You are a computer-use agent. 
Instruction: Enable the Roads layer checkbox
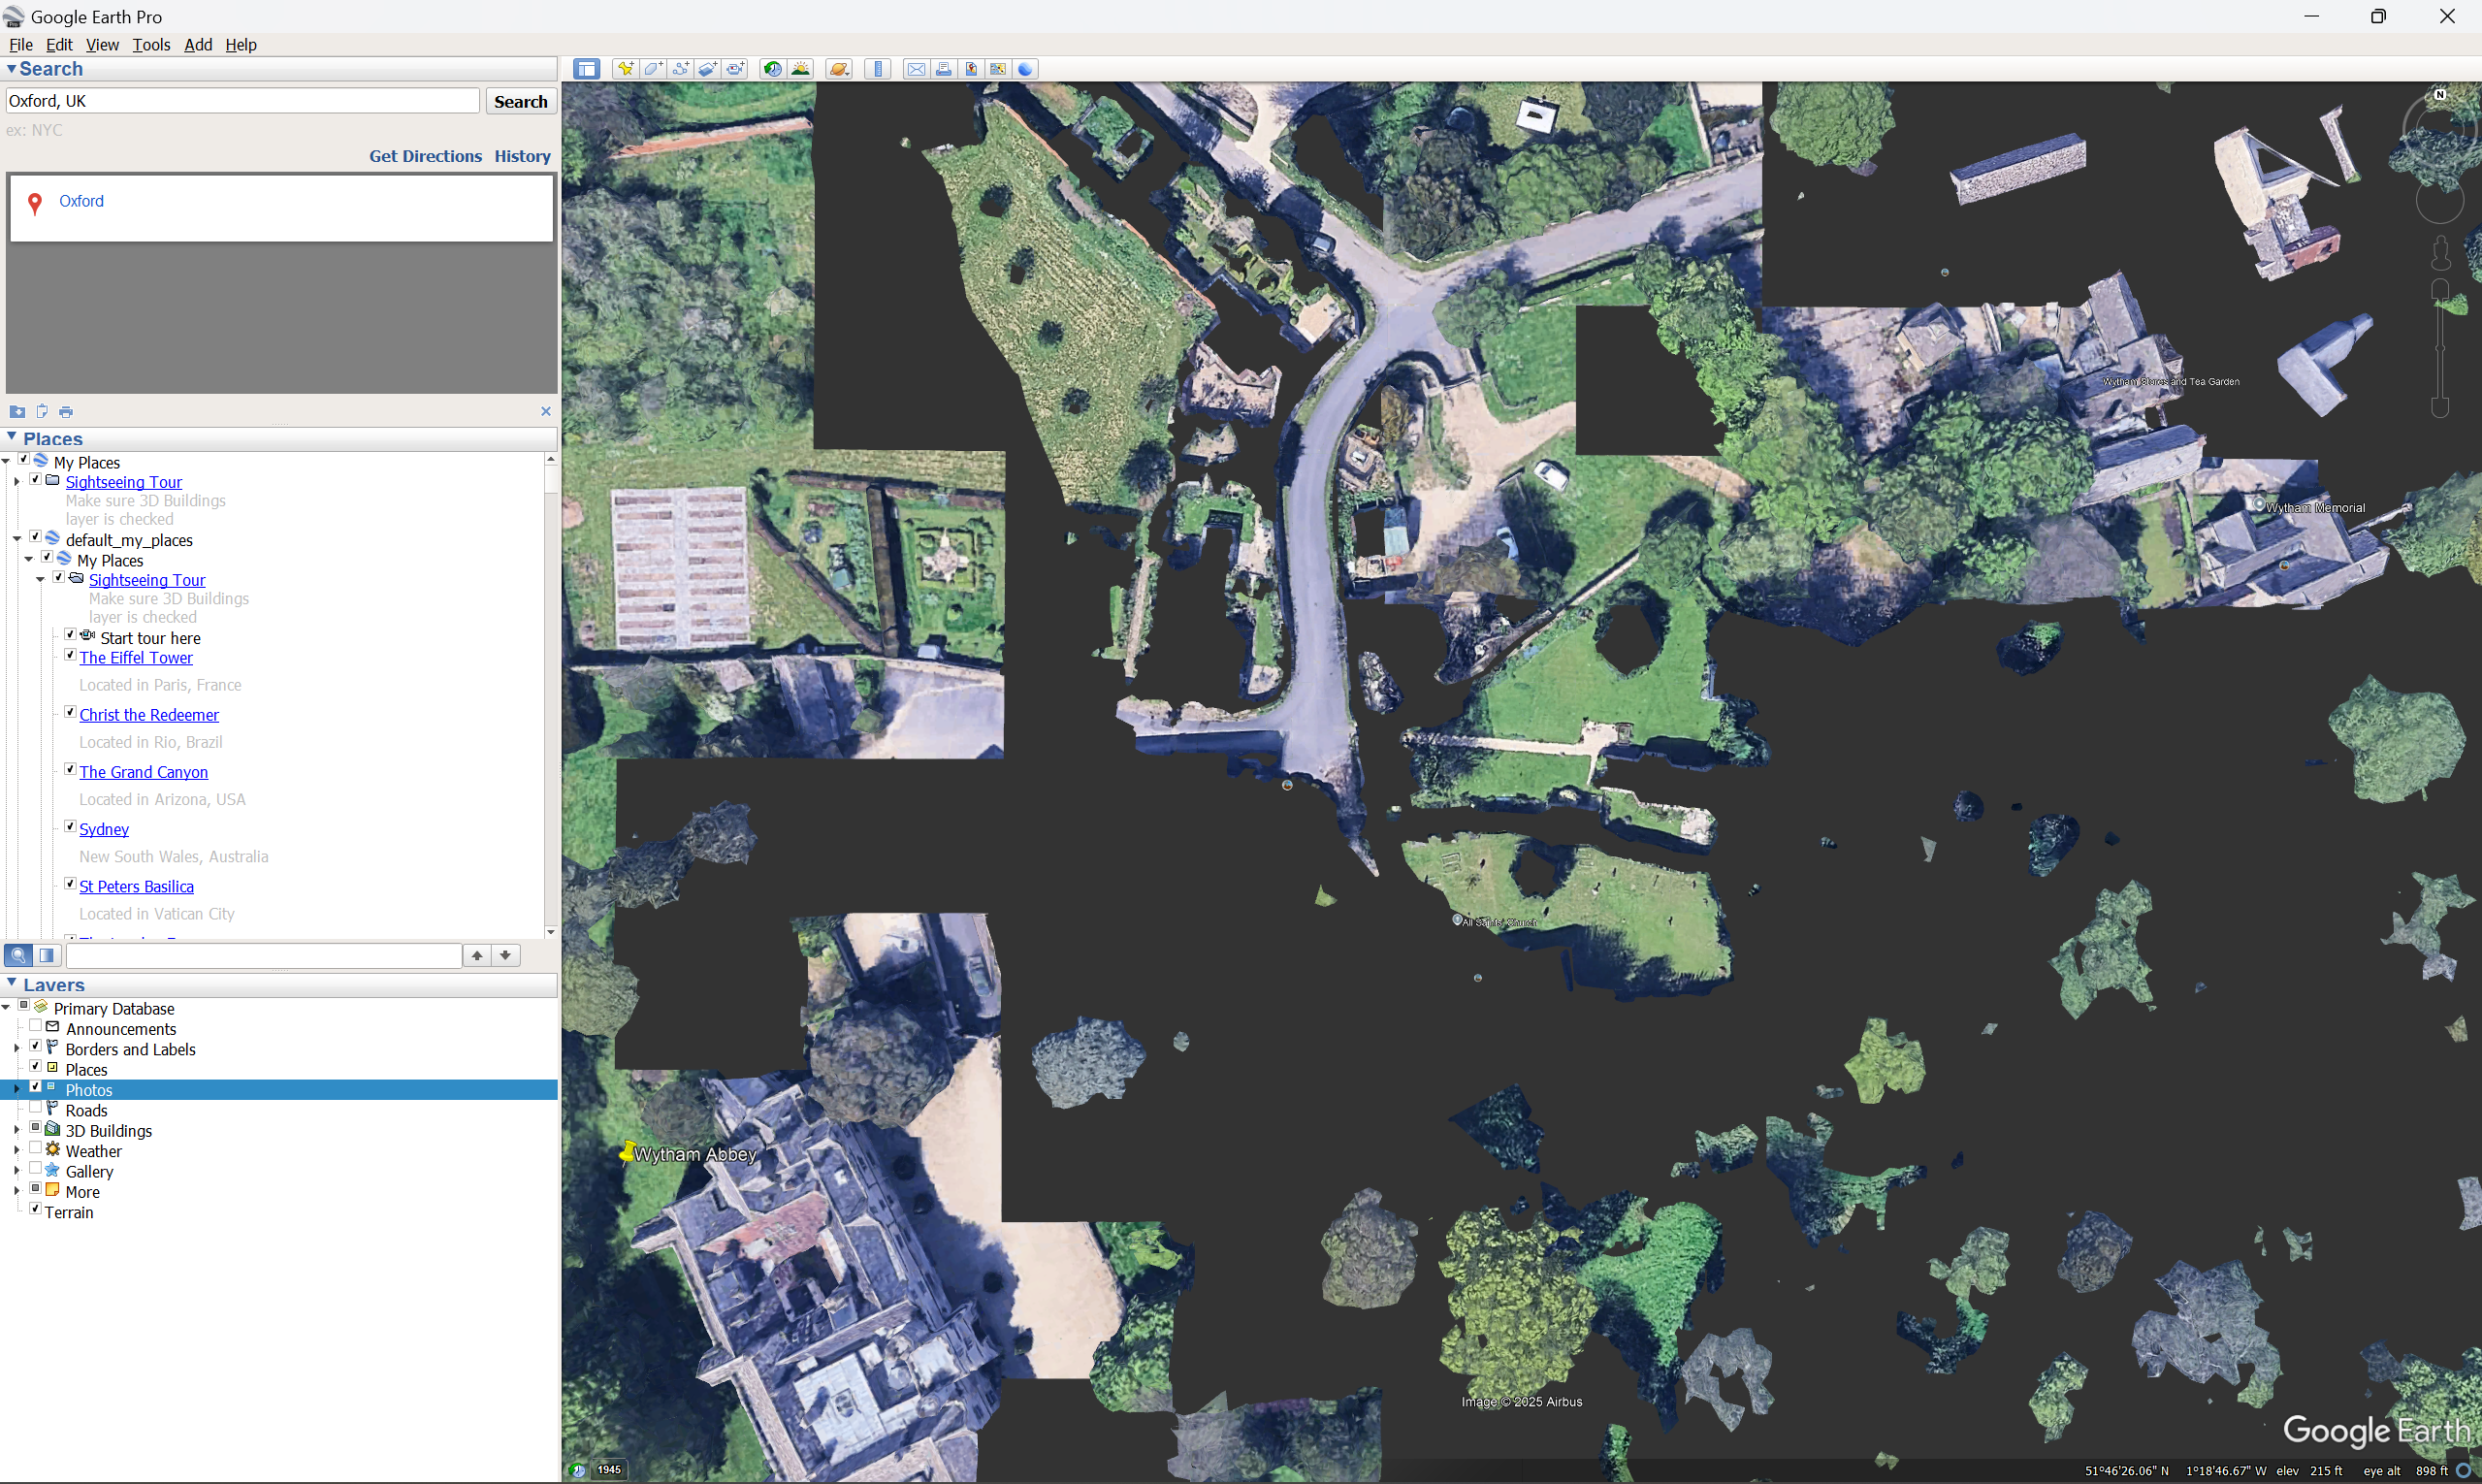tap(36, 1108)
